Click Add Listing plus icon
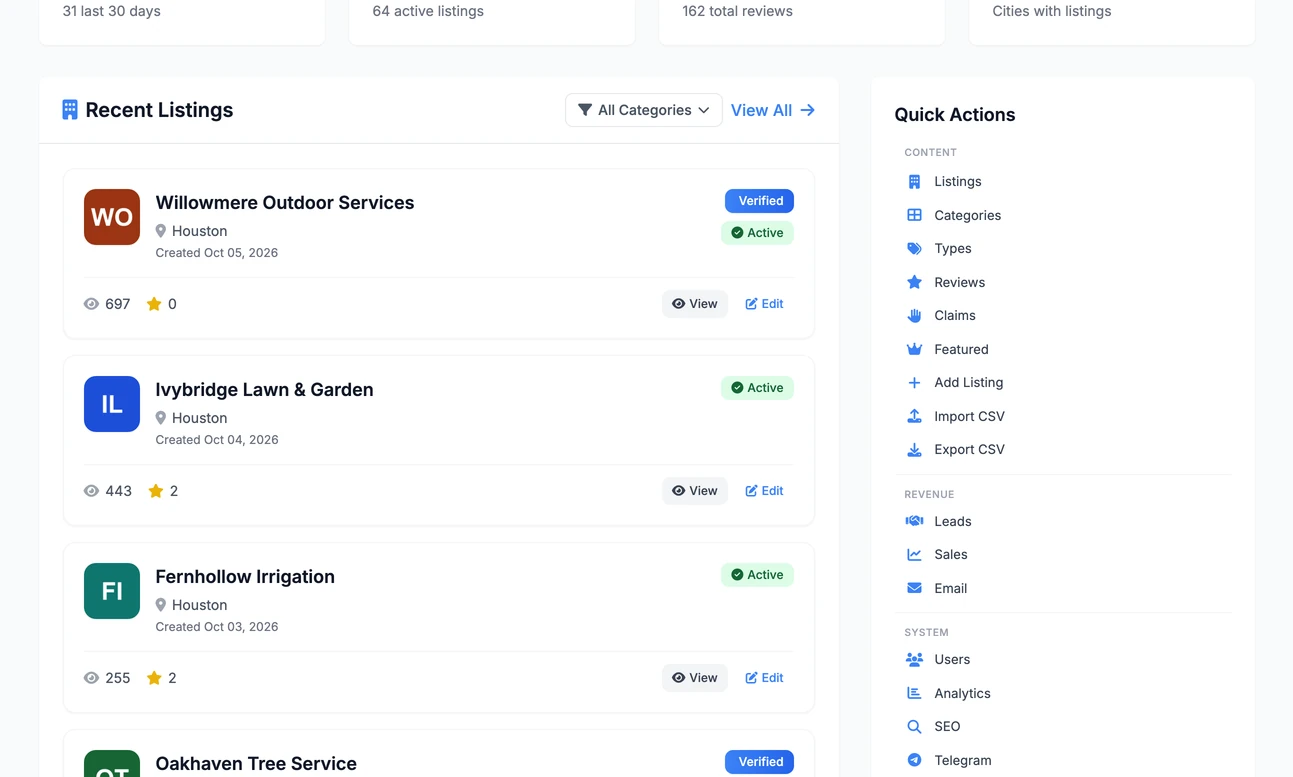Screen dimensions: 1293x777 pyautogui.click(x=914, y=382)
